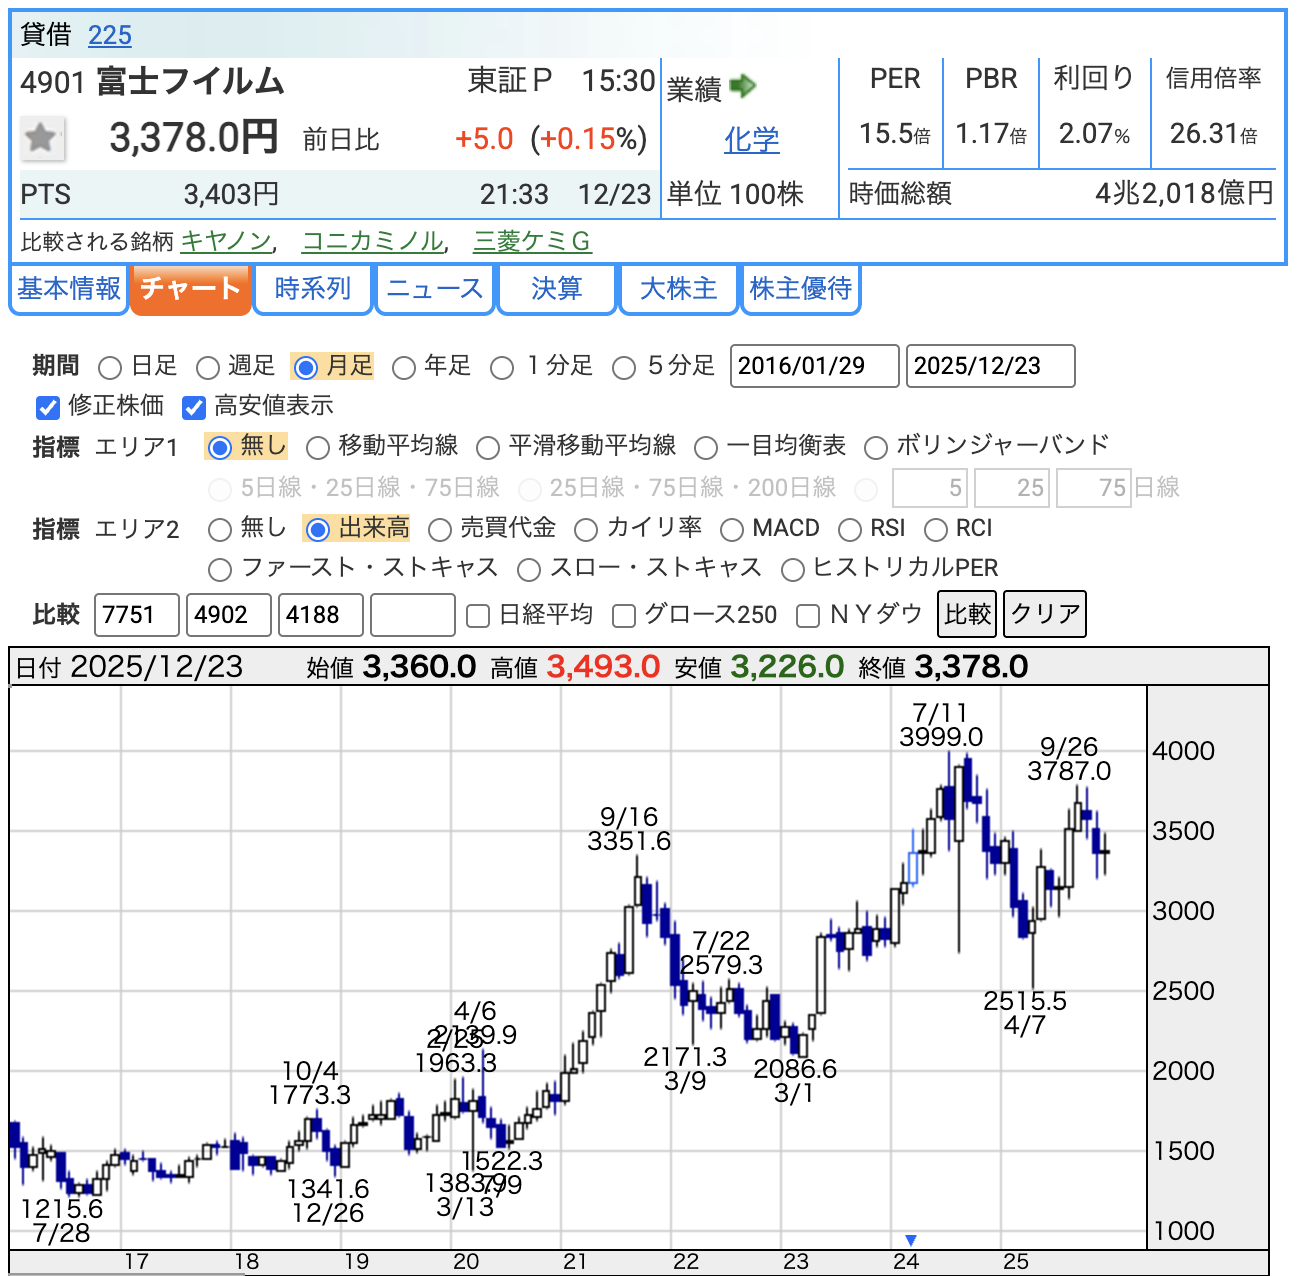The image size is (1298, 1276).
Task: Click the blue triangle marker on chart axis
Action: point(910,1240)
